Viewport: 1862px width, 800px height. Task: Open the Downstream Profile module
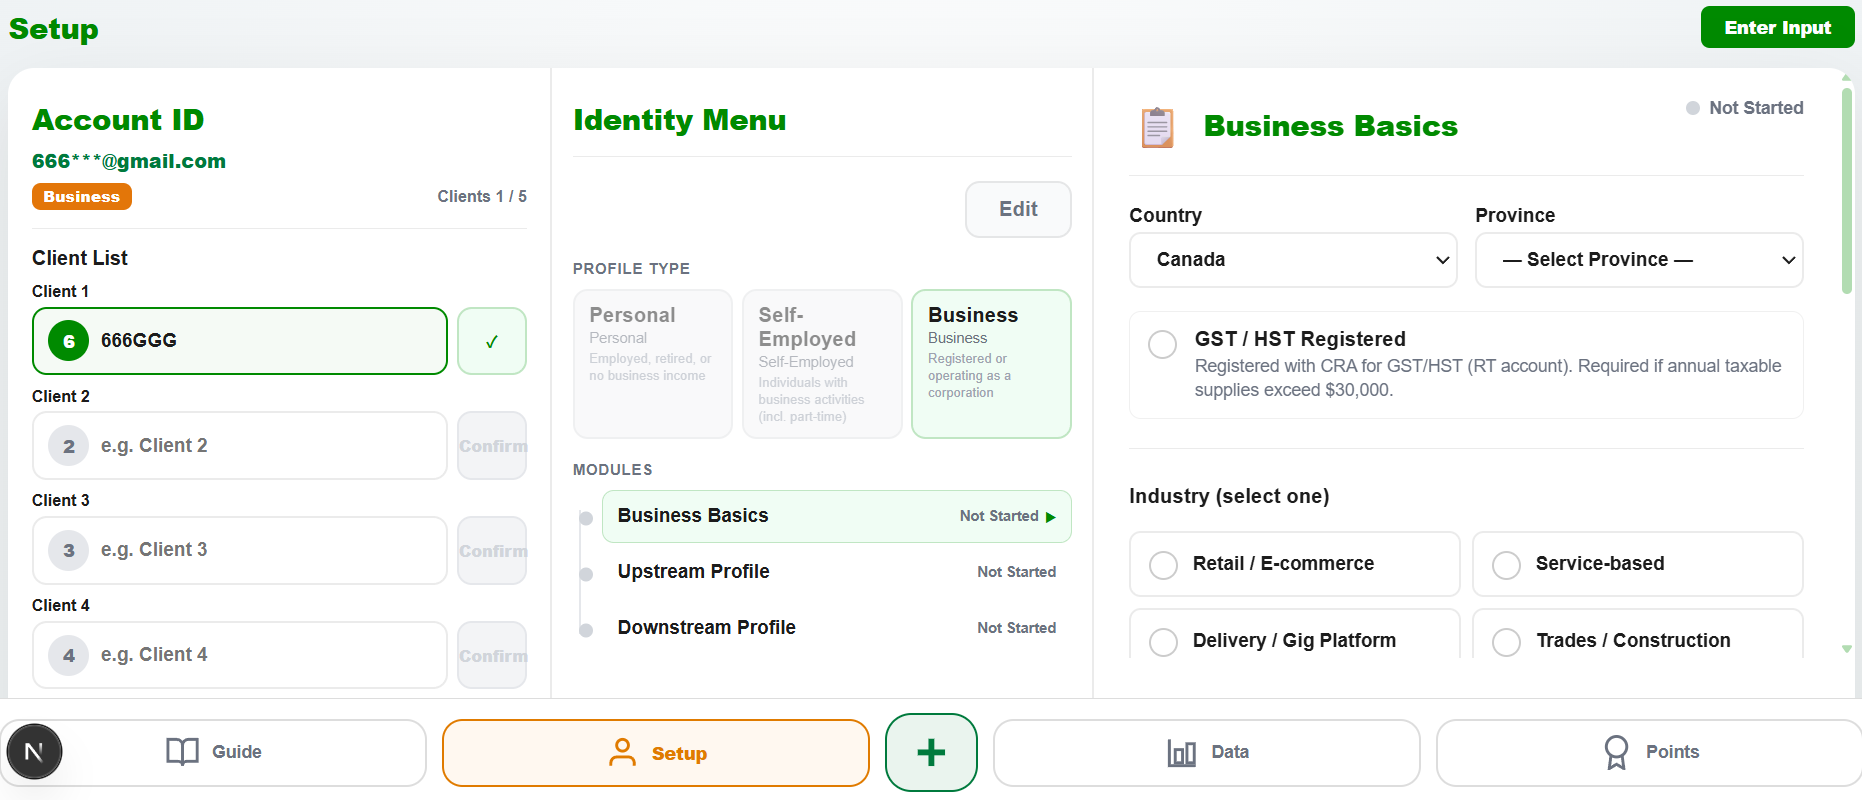835,628
